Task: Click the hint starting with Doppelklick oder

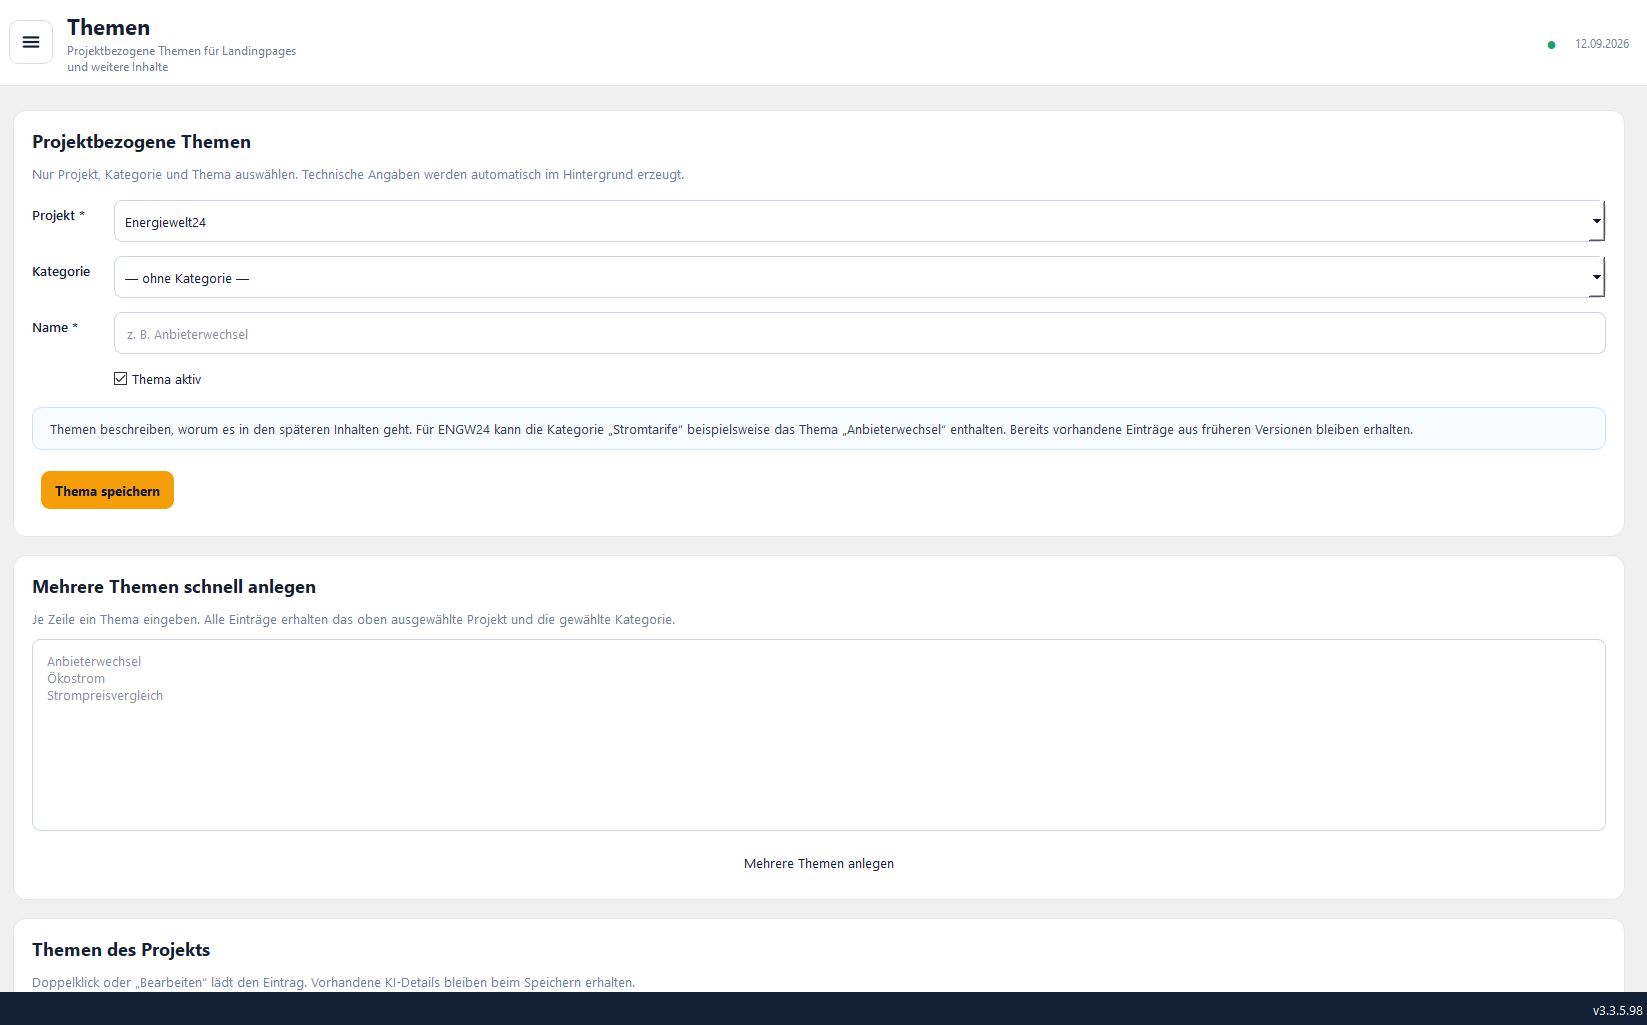Action: pyautogui.click(x=333, y=982)
